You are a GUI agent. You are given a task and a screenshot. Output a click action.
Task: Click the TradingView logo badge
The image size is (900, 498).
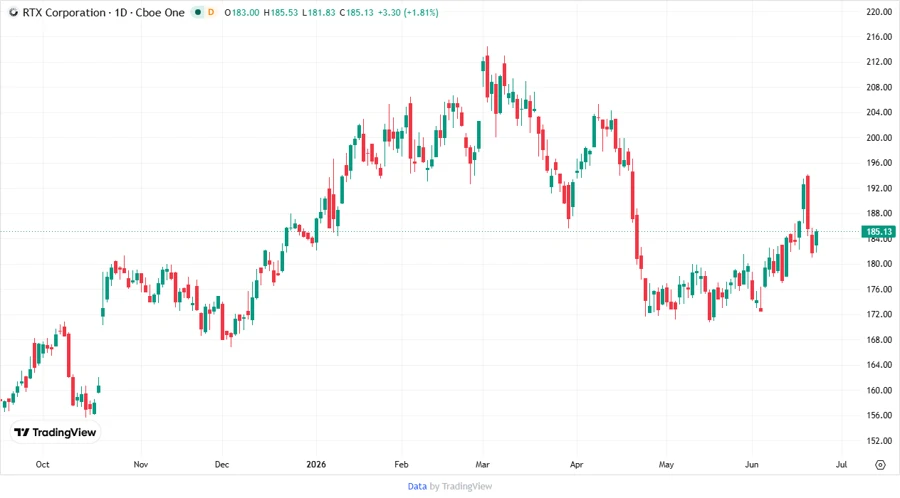tap(55, 432)
